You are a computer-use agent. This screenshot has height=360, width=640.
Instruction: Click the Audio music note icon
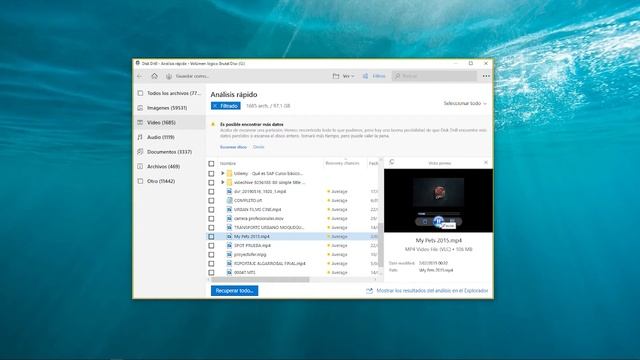click(140, 137)
